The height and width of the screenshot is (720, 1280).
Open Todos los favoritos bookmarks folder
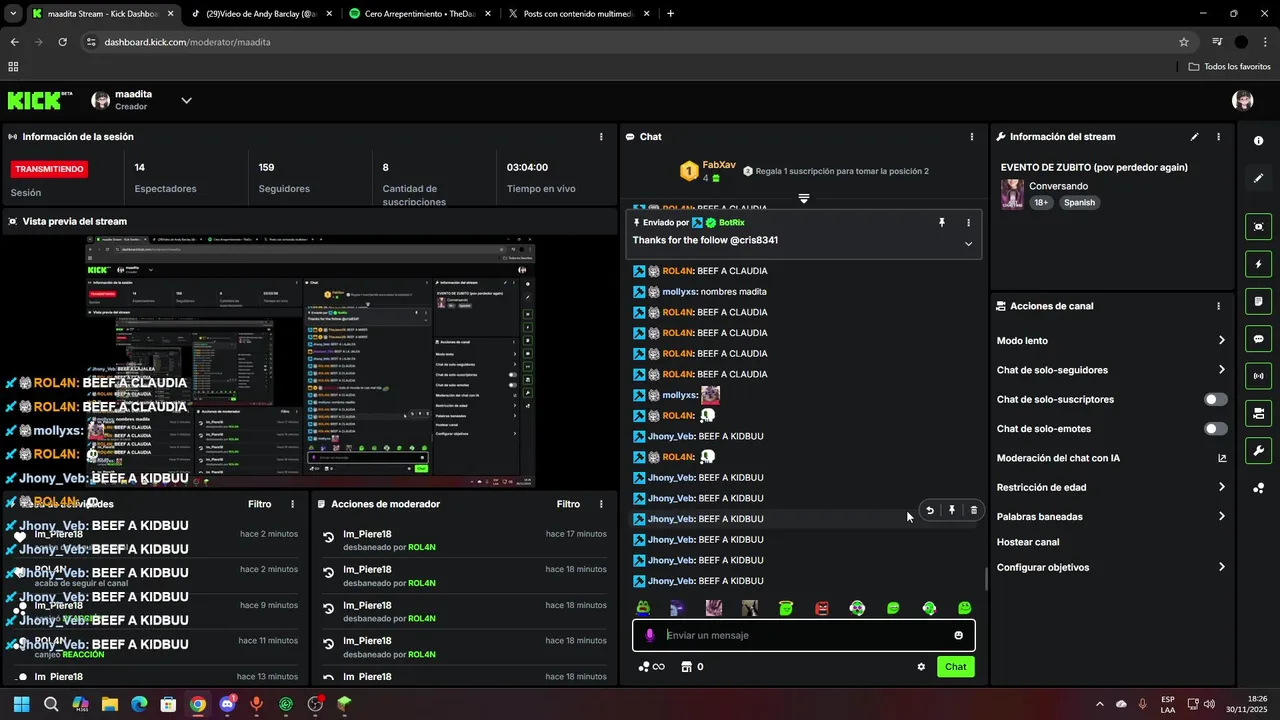[x=1229, y=66]
